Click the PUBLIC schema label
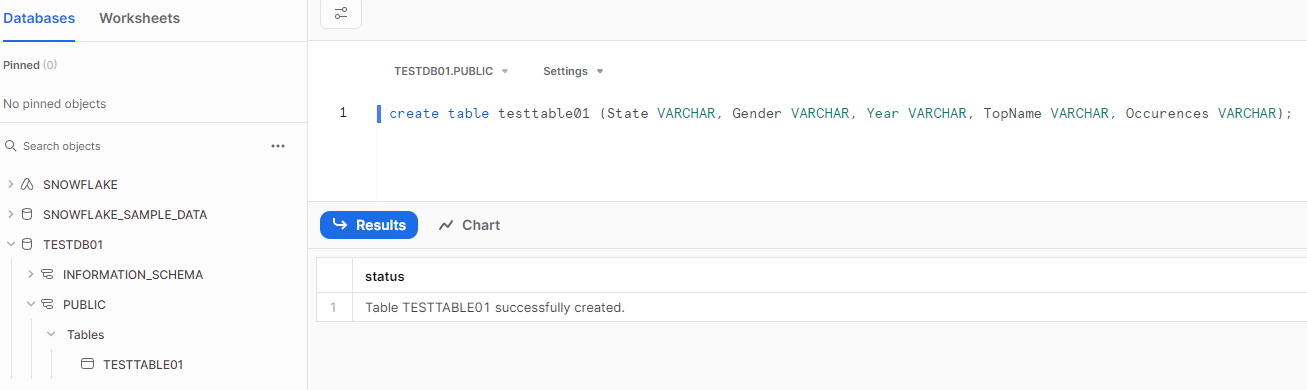Viewport: 1307px width, 390px height. [x=84, y=305]
